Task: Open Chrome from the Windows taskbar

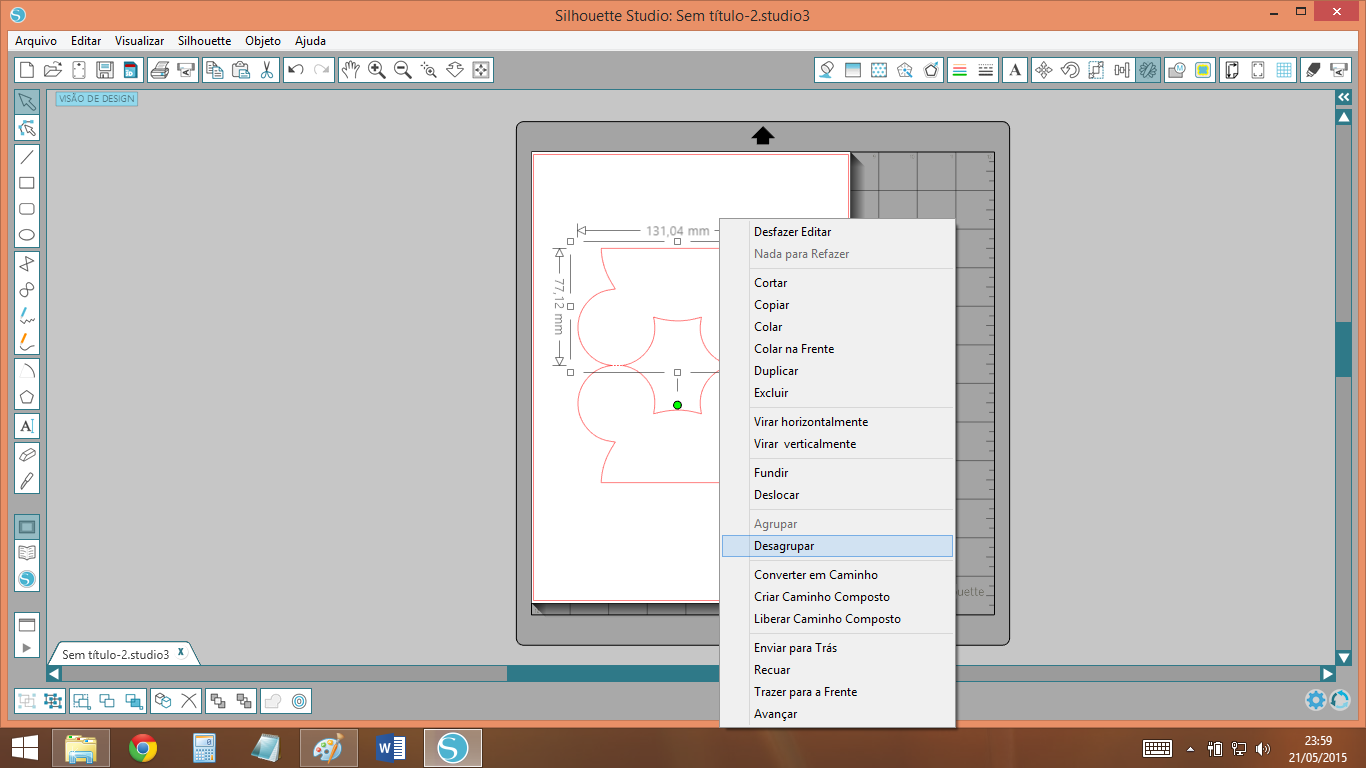Action: [x=143, y=747]
